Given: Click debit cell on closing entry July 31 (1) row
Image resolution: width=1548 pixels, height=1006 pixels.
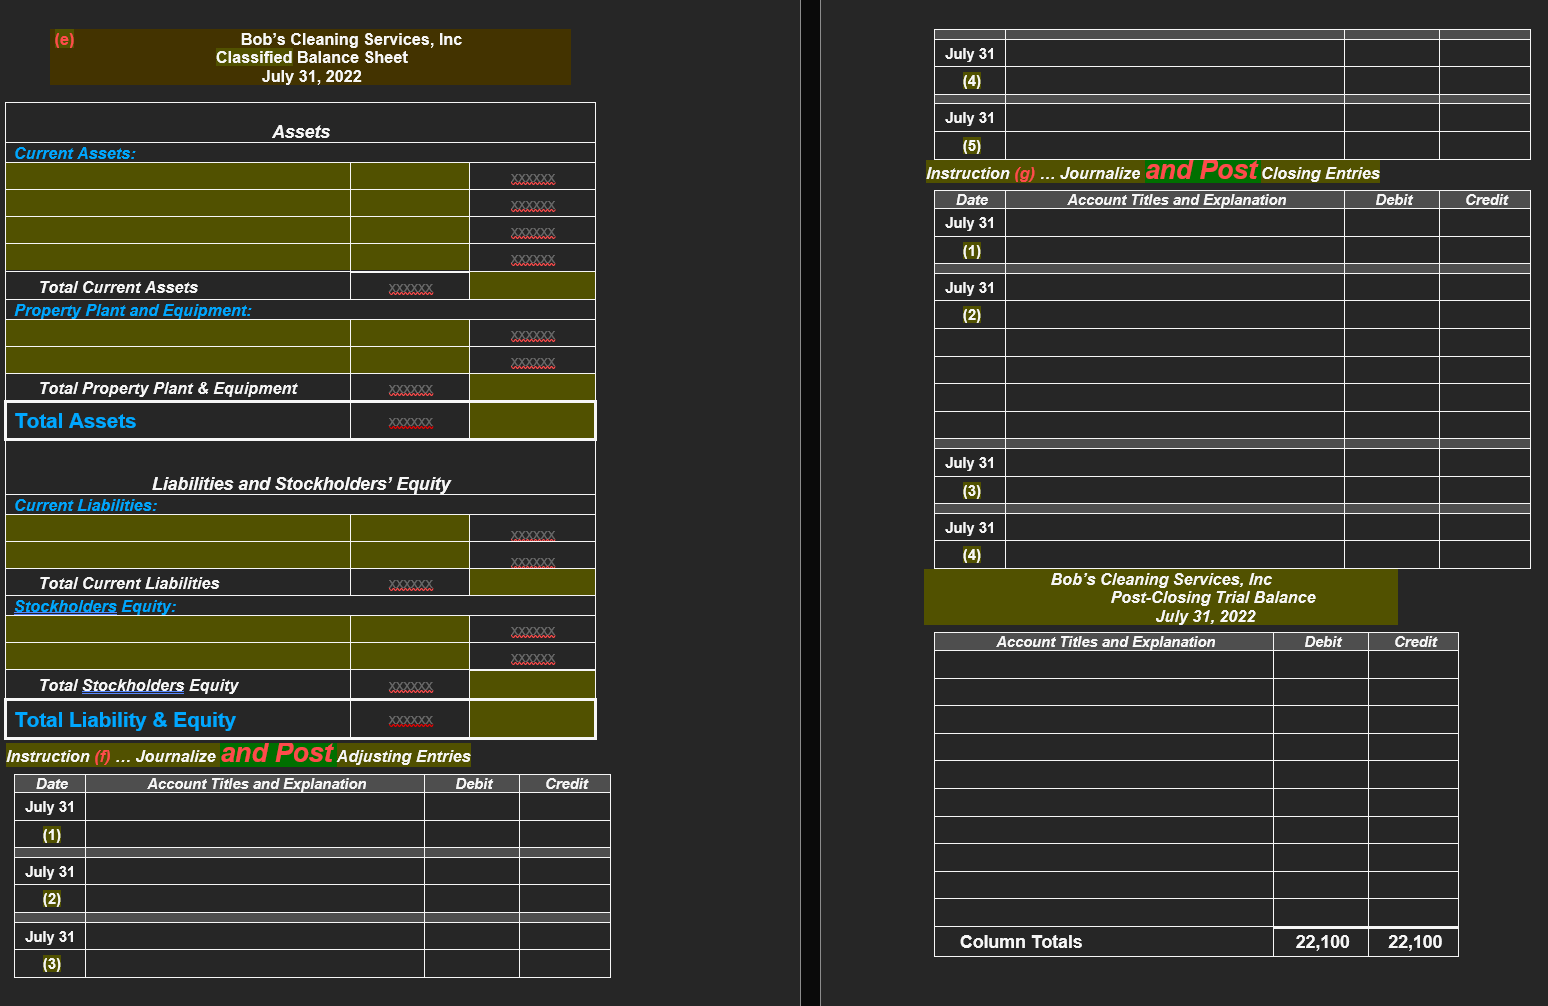Looking at the screenshot, I should pyautogui.click(x=1392, y=223).
